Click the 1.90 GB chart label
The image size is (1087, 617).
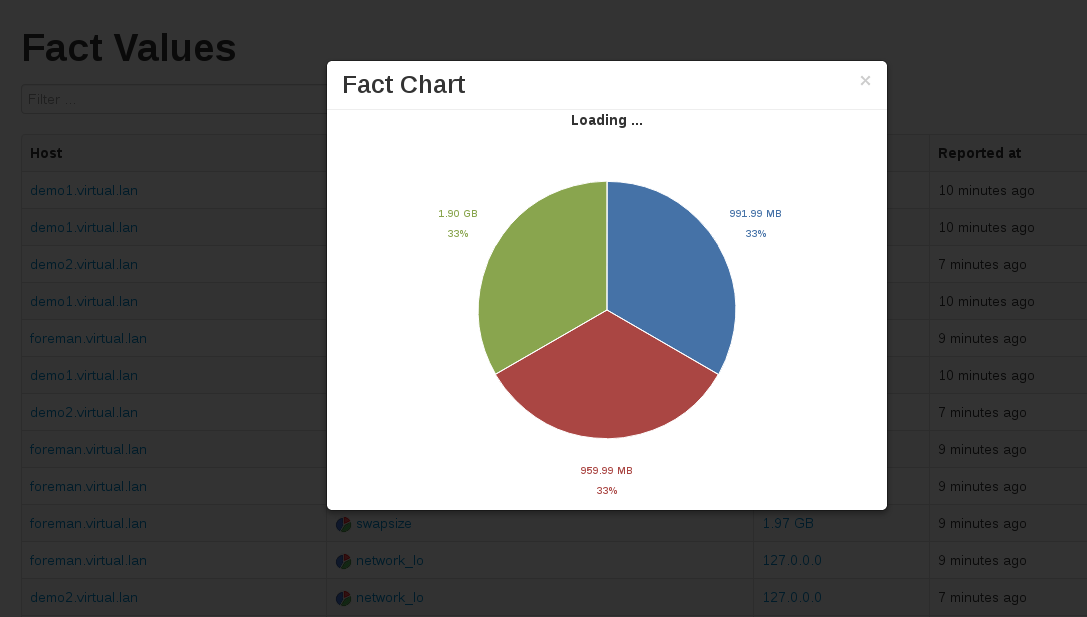click(x=458, y=214)
